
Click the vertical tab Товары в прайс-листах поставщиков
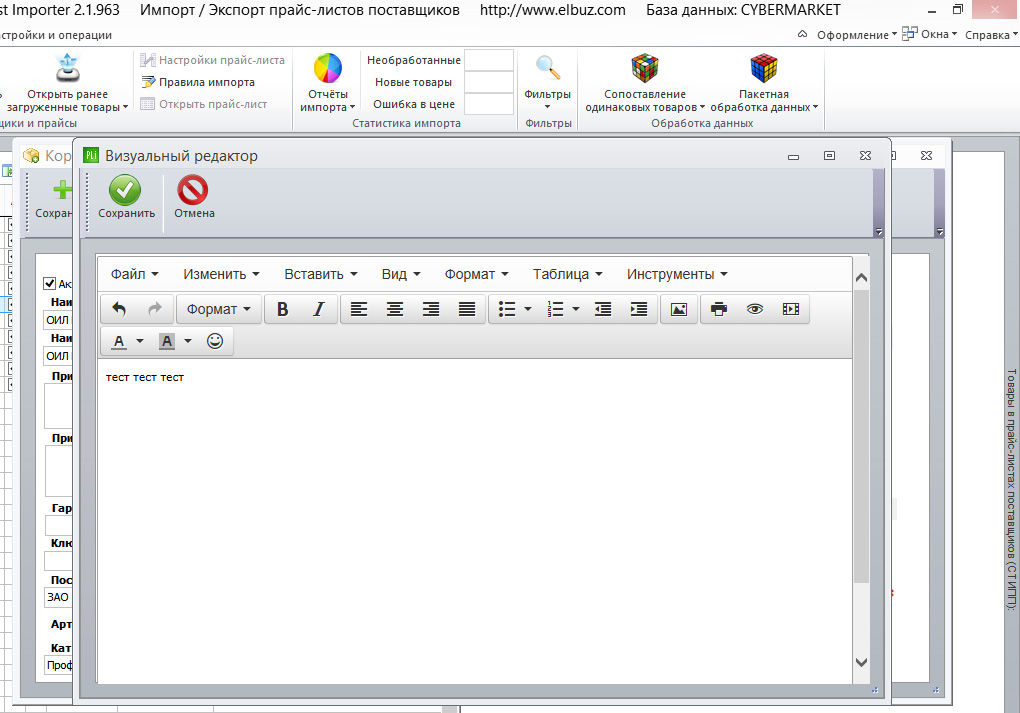tap(1011, 489)
